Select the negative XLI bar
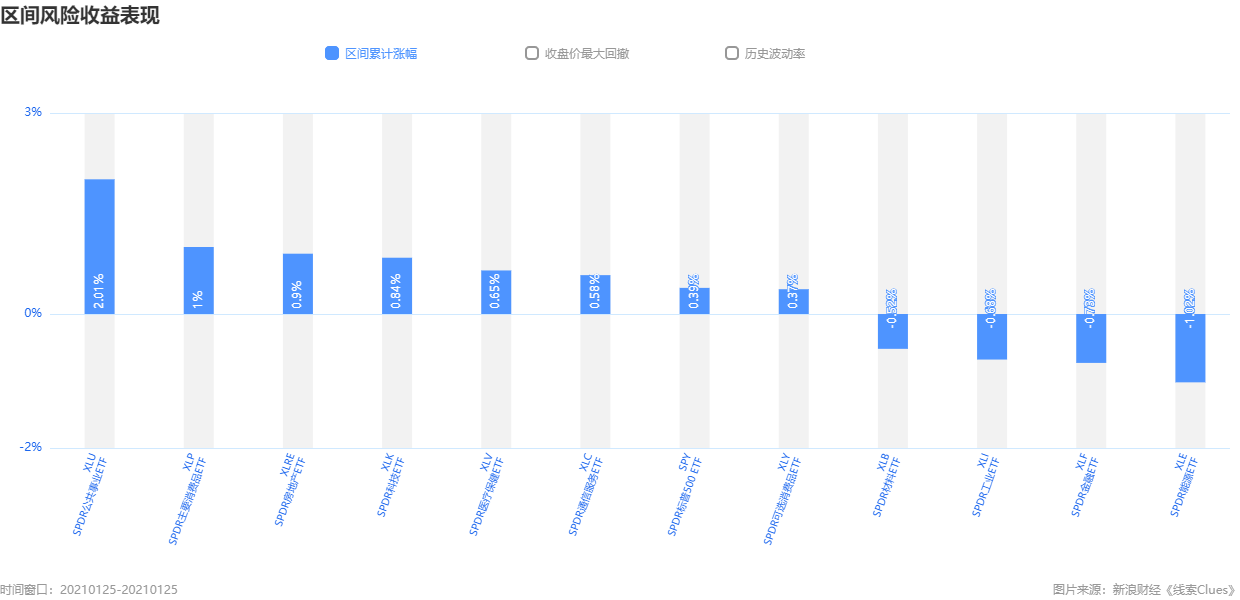 (x=992, y=336)
